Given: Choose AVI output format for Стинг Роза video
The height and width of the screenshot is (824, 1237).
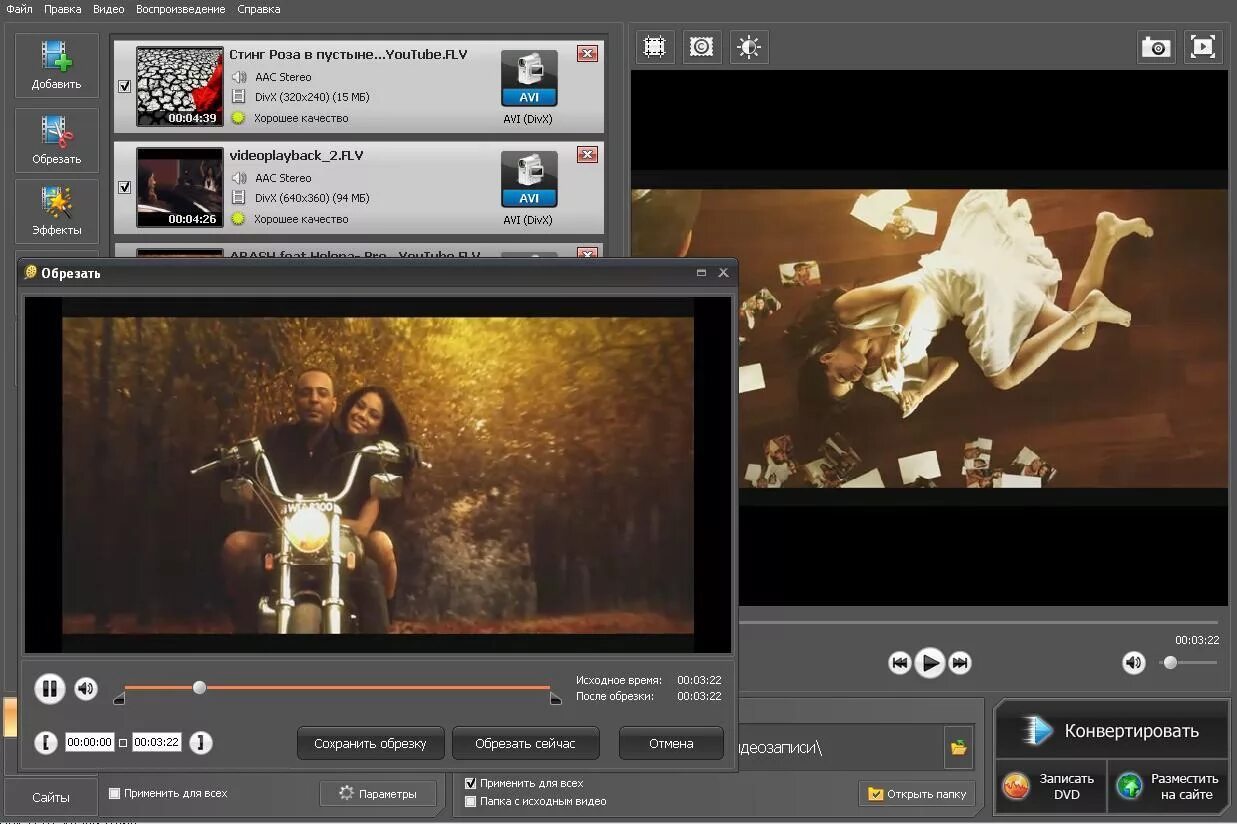Looking at the screenshot, I should [x=529, y=78].
